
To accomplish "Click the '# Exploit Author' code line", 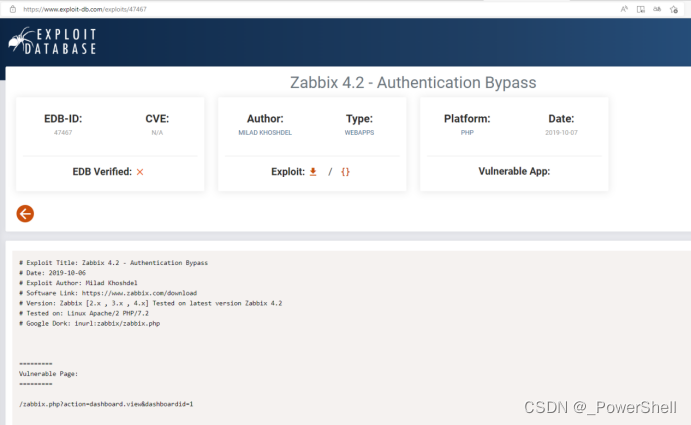I will click(x=78, y=283).
